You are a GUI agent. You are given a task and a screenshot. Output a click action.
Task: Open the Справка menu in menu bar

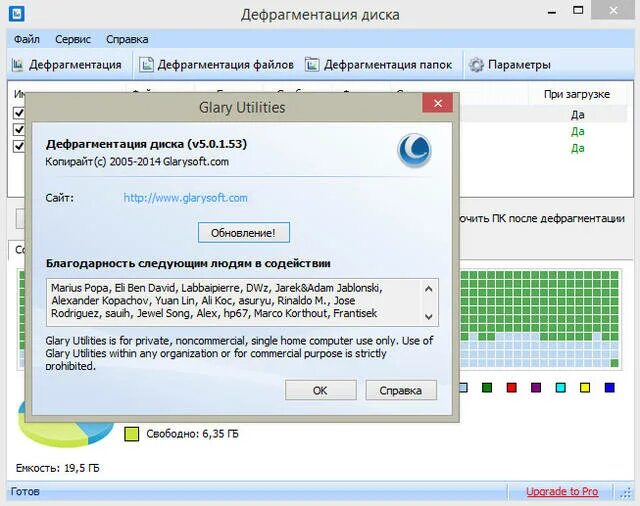pos(127,40)
